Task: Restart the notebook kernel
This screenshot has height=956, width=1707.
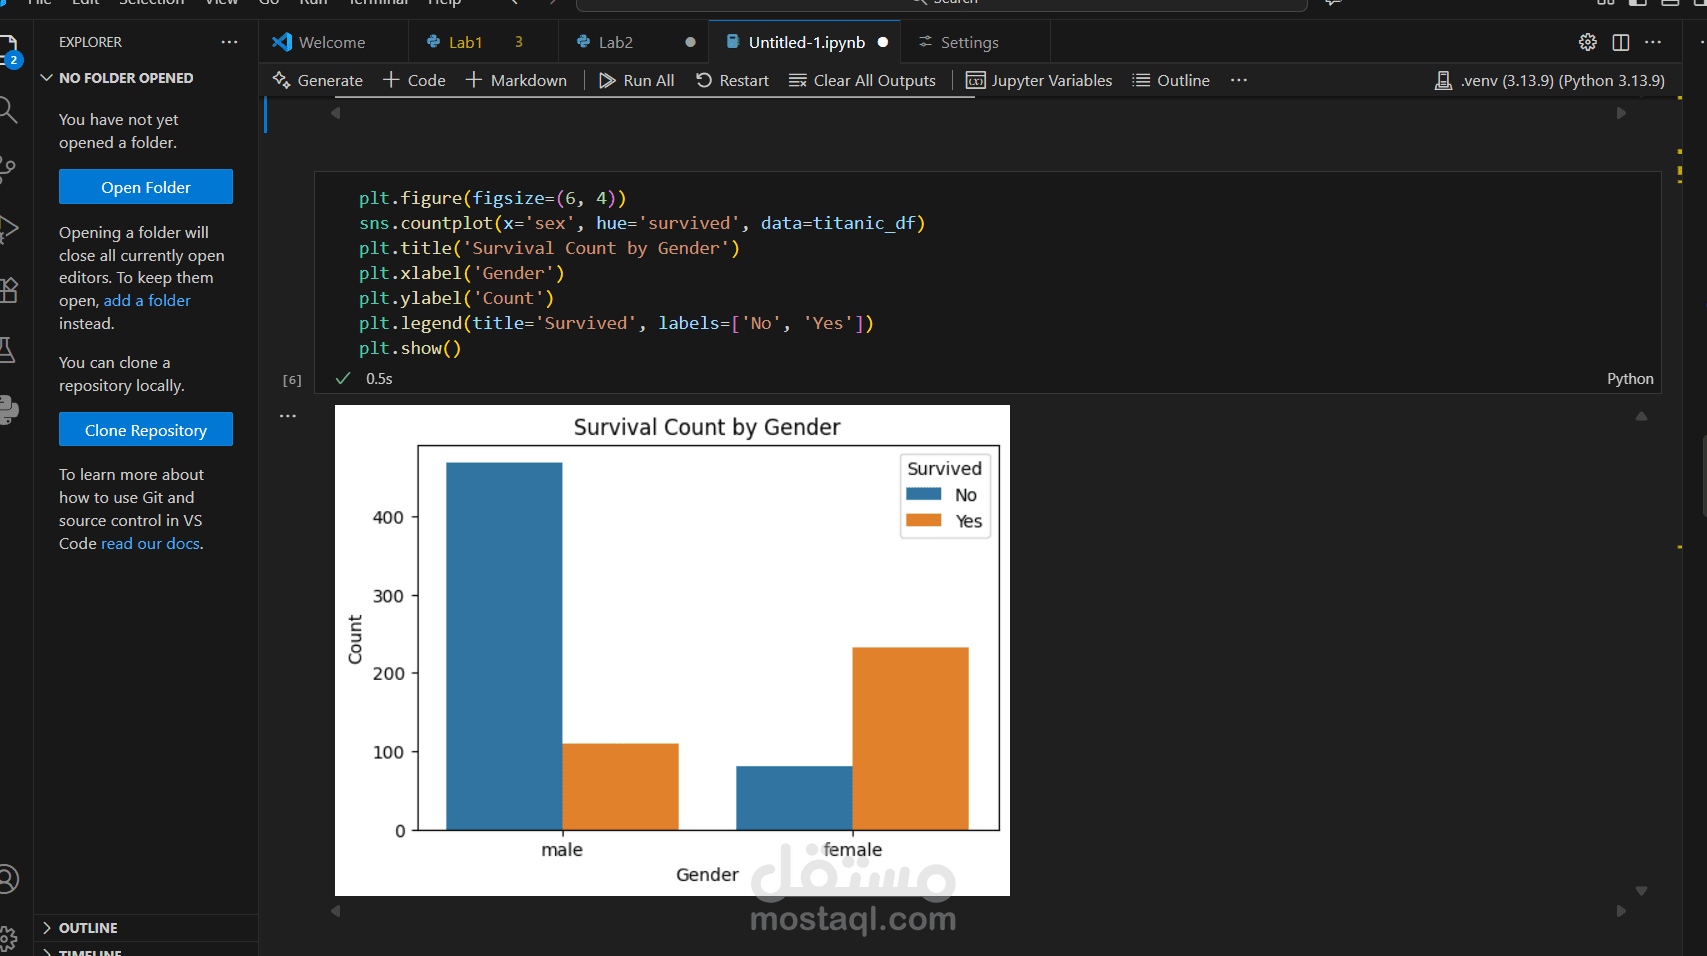Action: click(732, 80)
